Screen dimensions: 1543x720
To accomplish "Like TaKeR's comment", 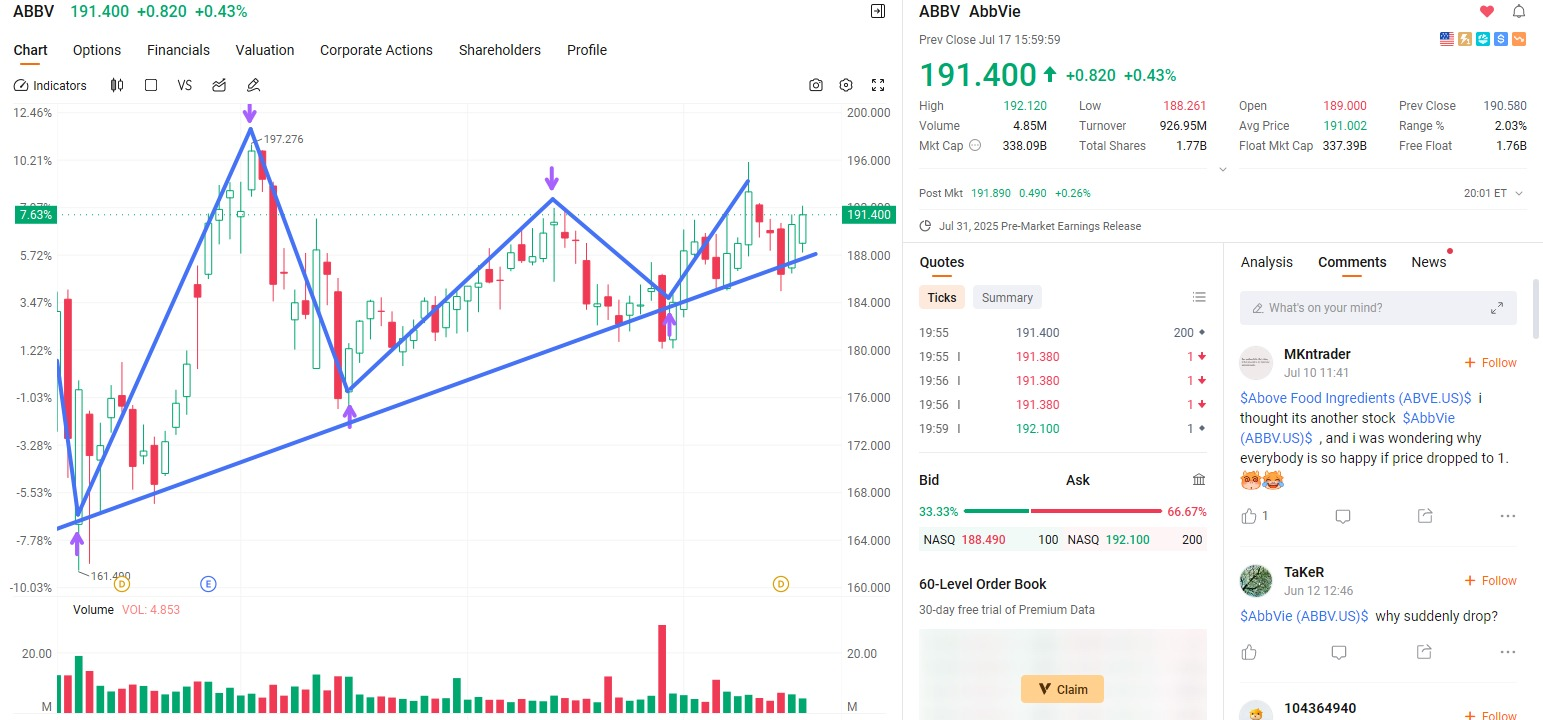I will pos(1249,652).
